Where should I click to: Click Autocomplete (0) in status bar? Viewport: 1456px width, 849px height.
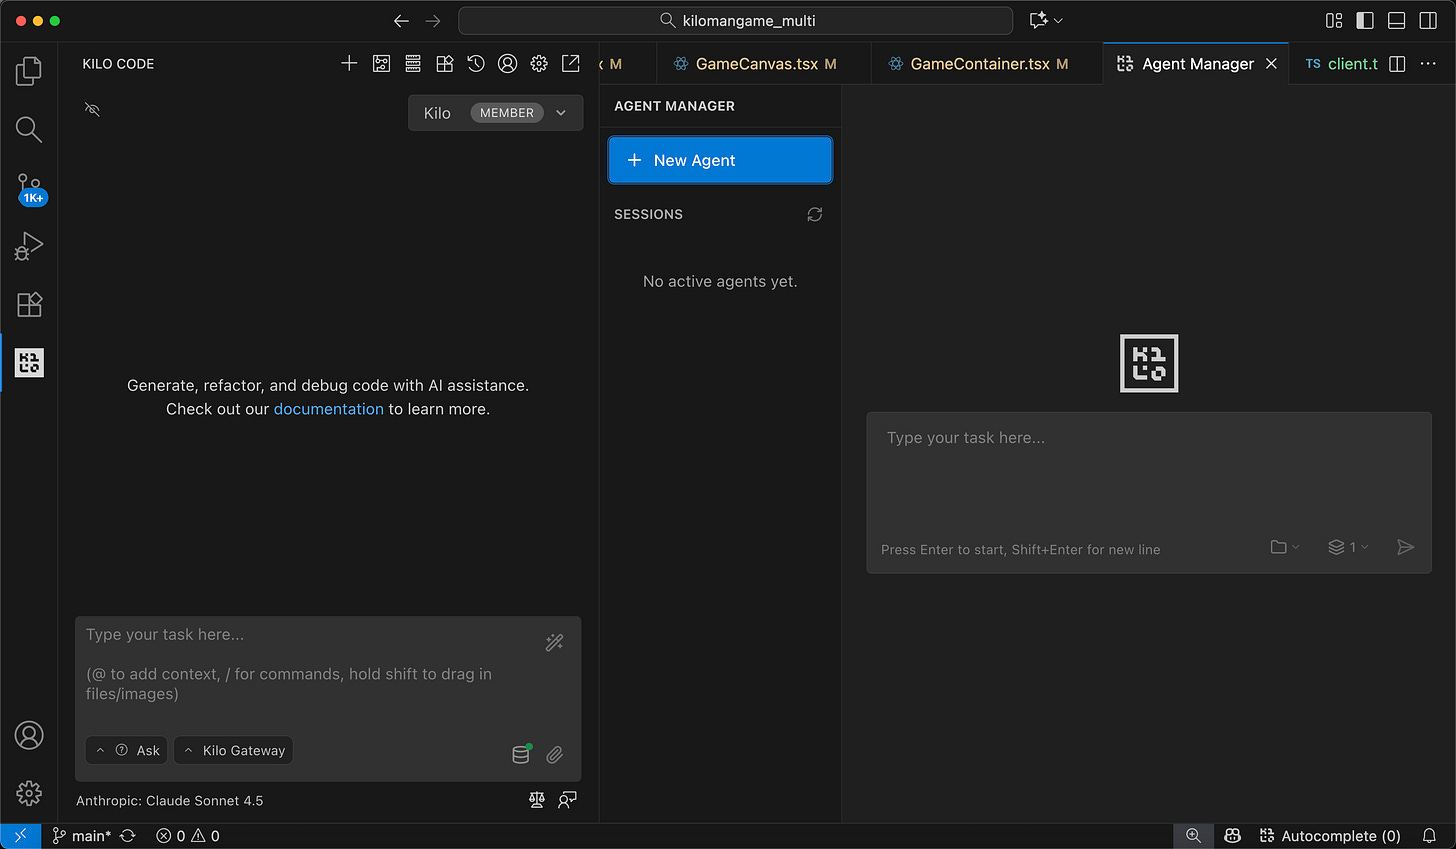pyautogui.click(x=1330, y=836)
